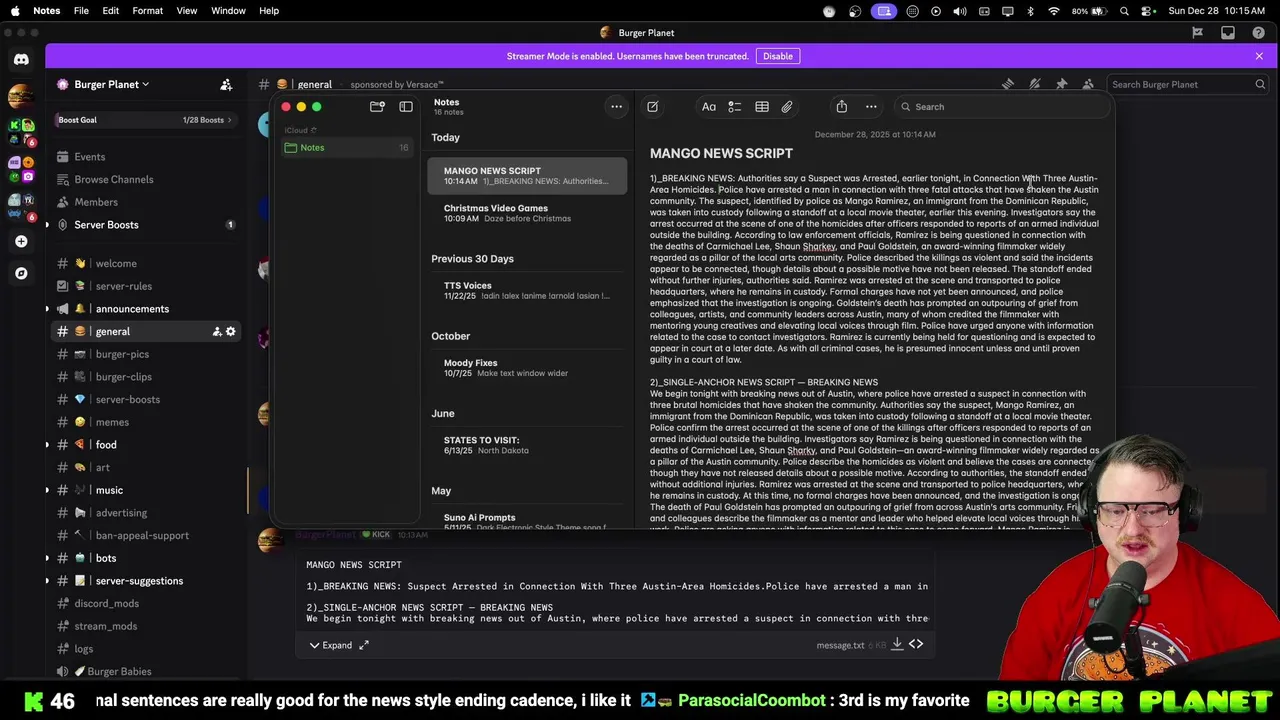
Task: Create invite for general channel
Action: click(x=216, y=332)
